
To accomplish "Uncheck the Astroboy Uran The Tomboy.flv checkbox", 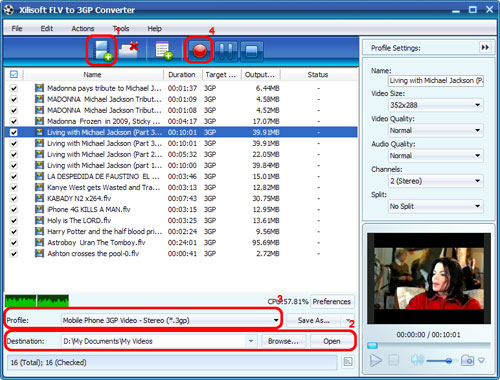I will pyautogui.click(x=14, y=242).
